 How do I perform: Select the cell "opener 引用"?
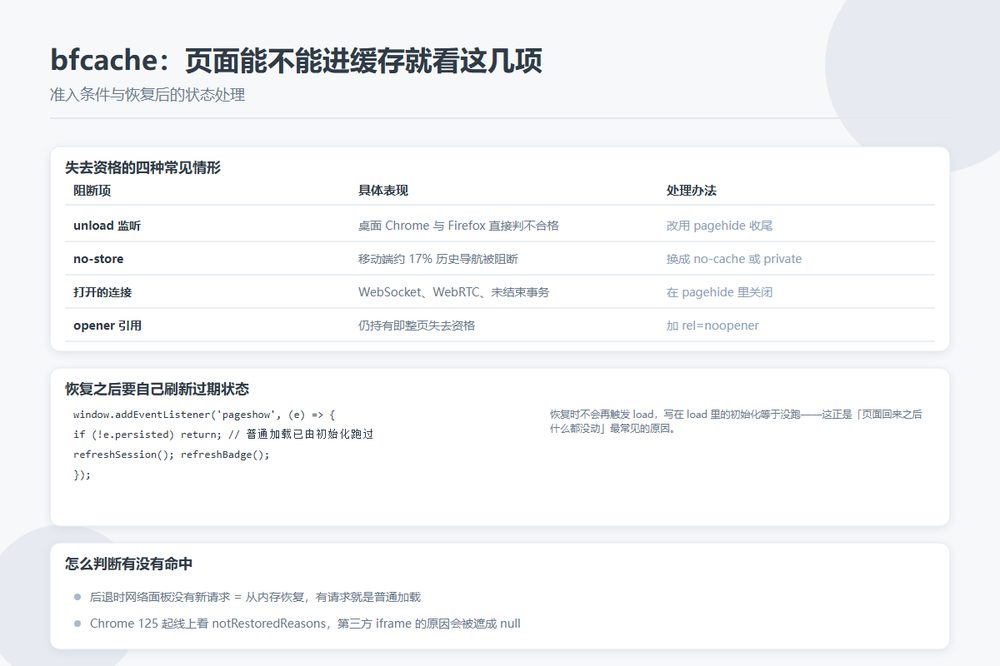(x=107, y=325)
